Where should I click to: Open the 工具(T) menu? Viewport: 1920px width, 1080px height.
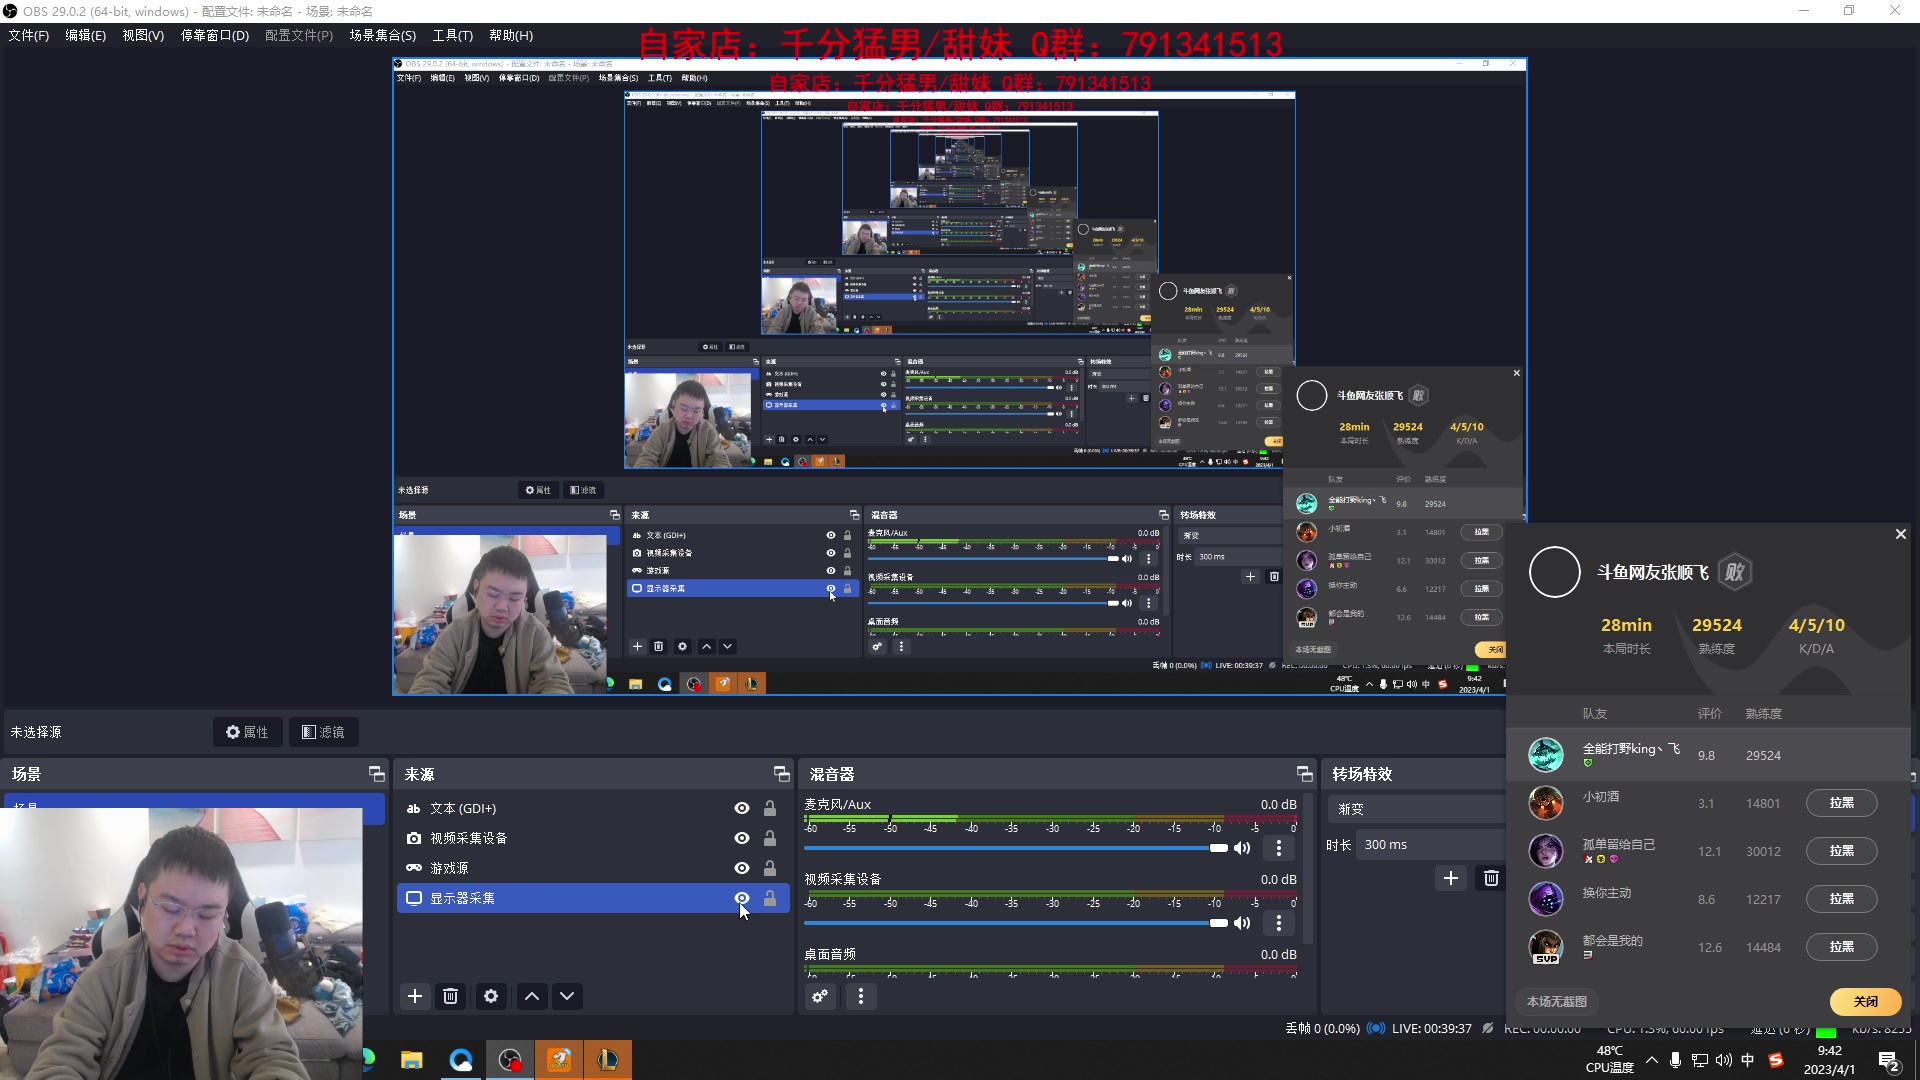pyautogui.click(x=453, y=35)
